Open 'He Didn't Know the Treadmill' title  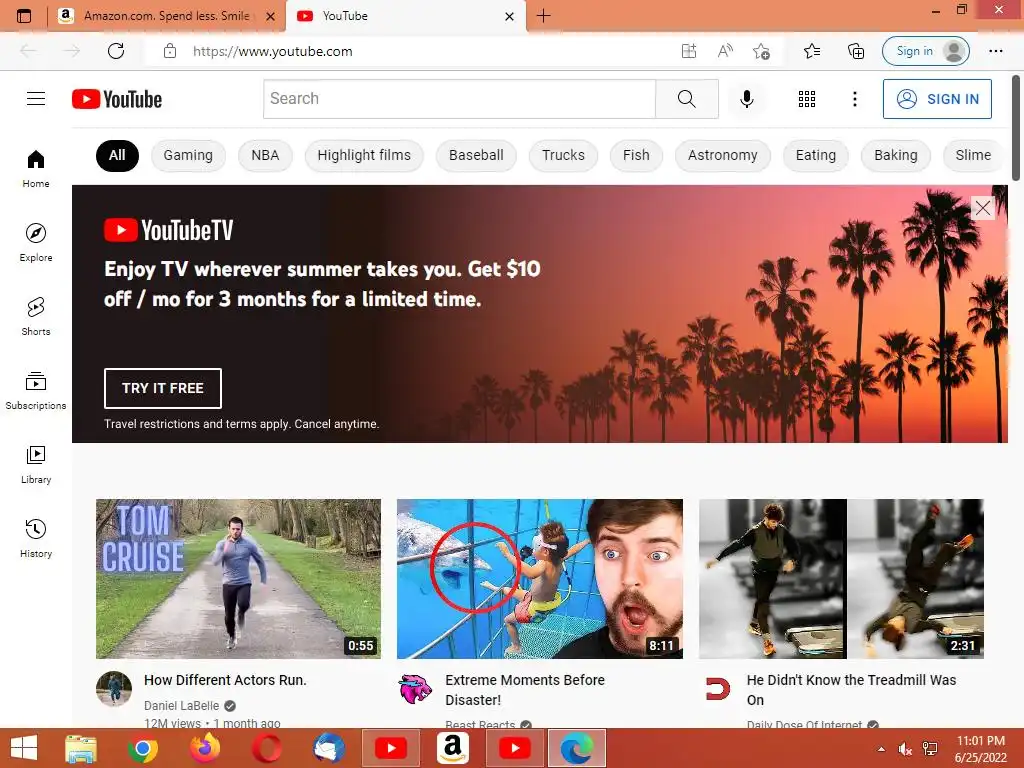[851, 690]
